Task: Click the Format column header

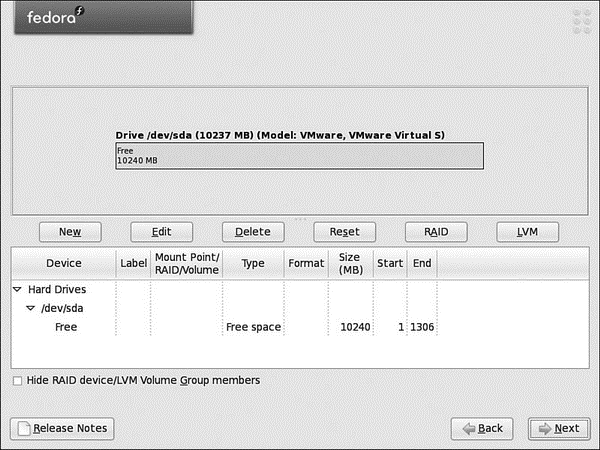Action: (x=306, y=263)
